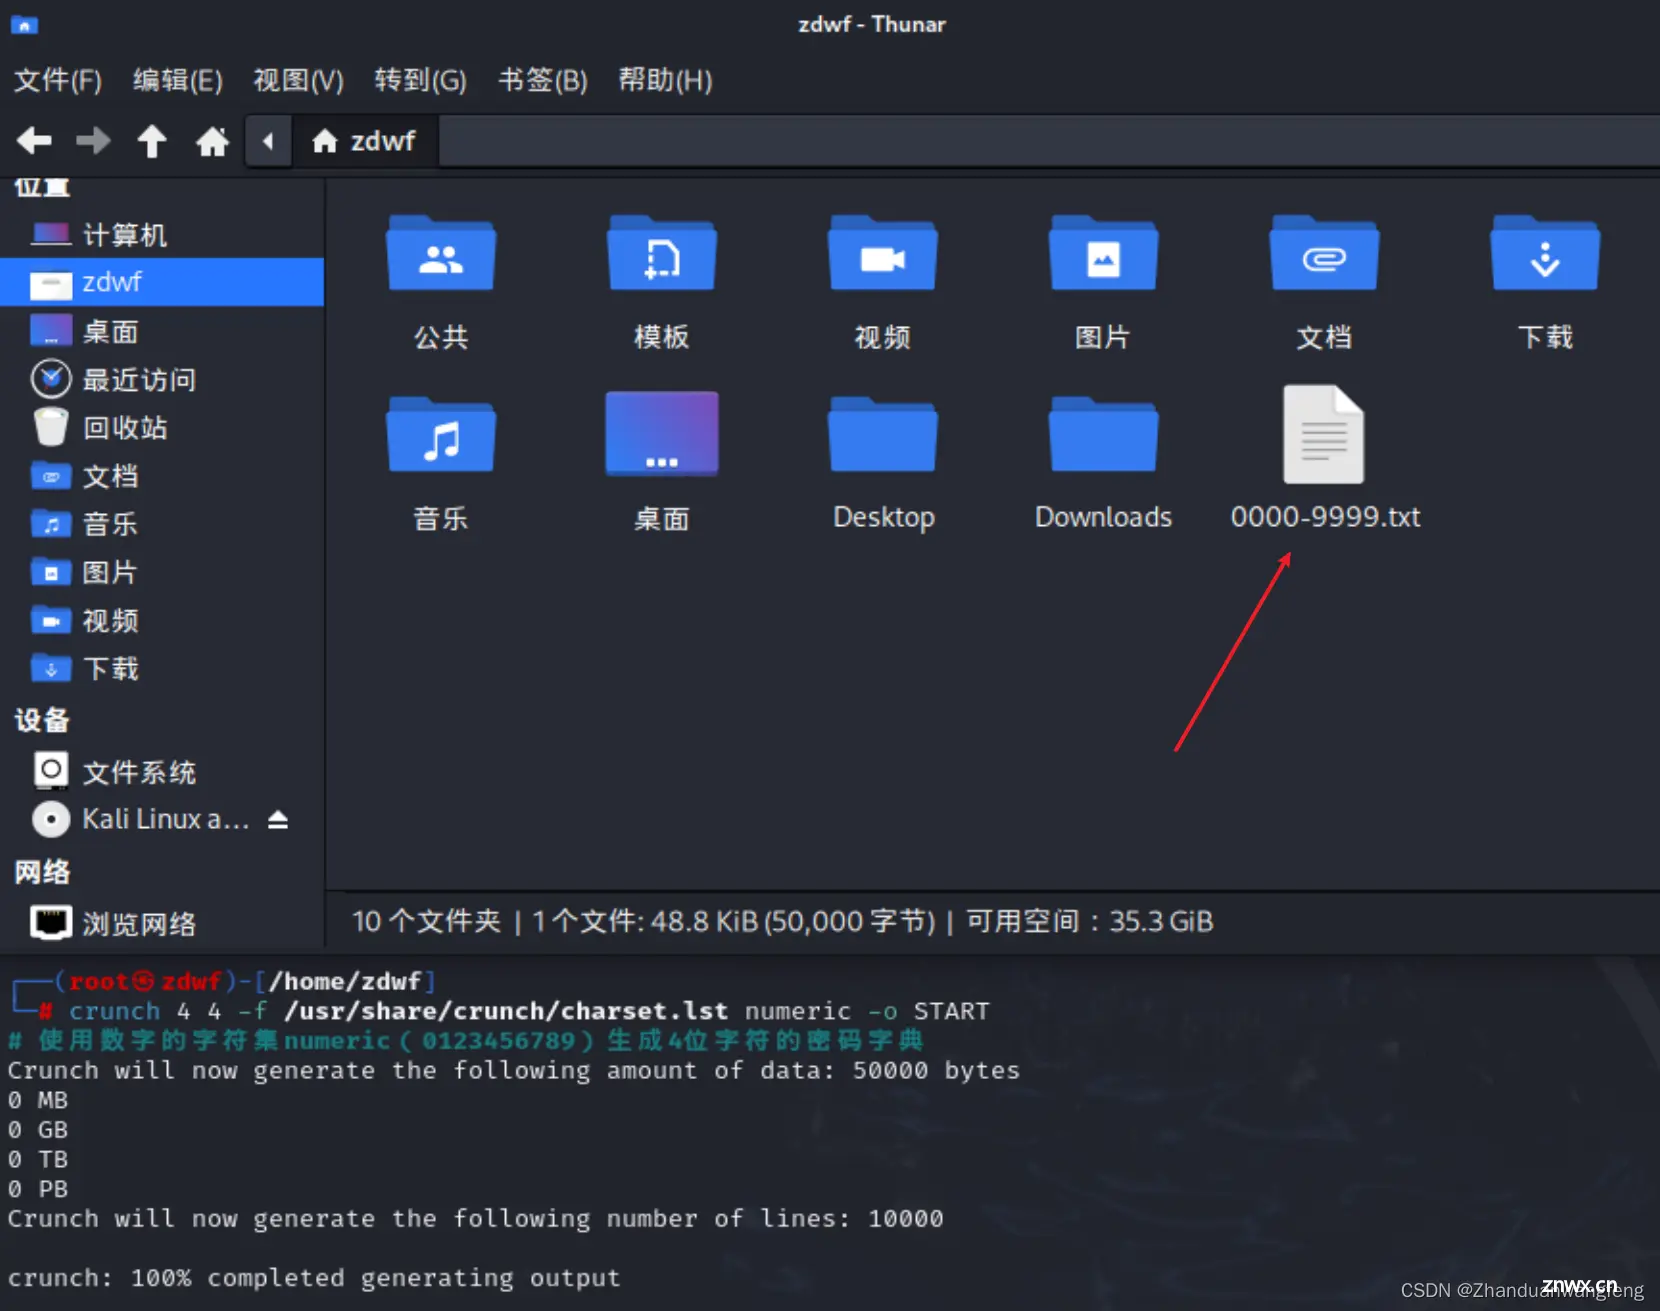Select the Downloads folder icon
1660x1311 pixels.
tap(1104, 435)
